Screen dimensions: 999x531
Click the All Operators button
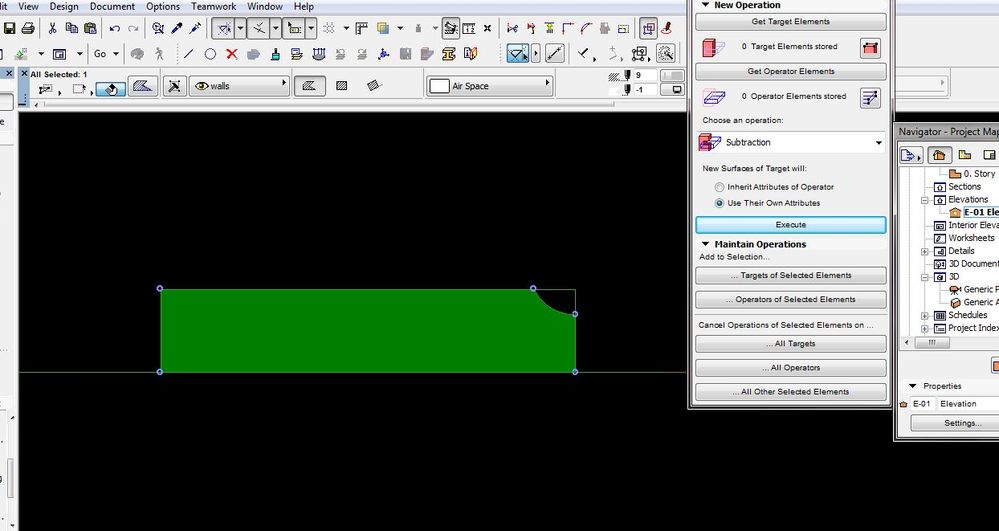tap(791, 368)
